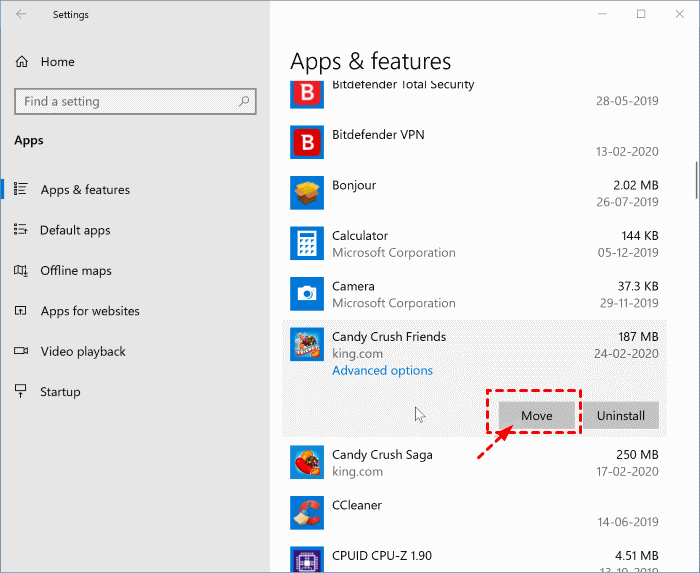Click the 4.51 MB size value
The height and width of the screenshot is (573, 700).
click(x=637, y=556)
